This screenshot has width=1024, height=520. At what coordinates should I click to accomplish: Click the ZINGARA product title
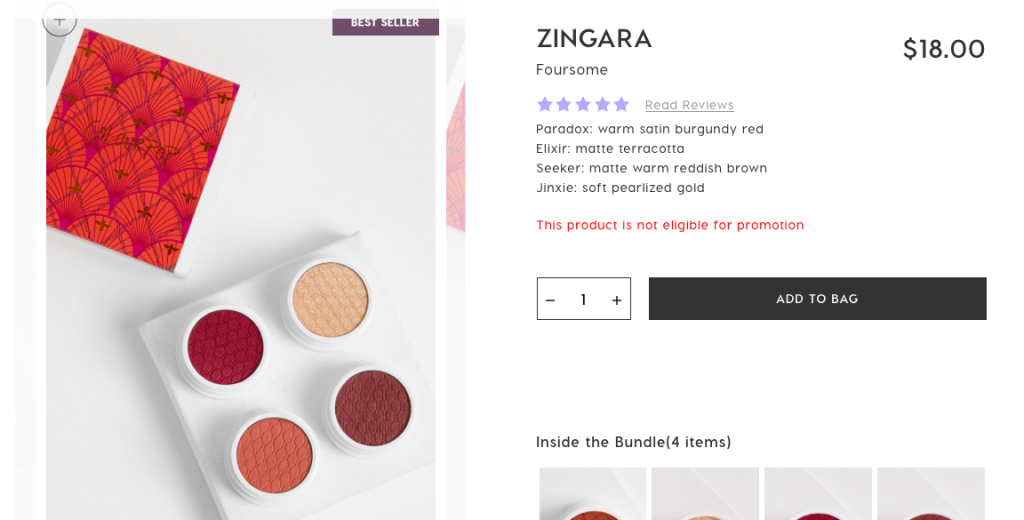594,39
